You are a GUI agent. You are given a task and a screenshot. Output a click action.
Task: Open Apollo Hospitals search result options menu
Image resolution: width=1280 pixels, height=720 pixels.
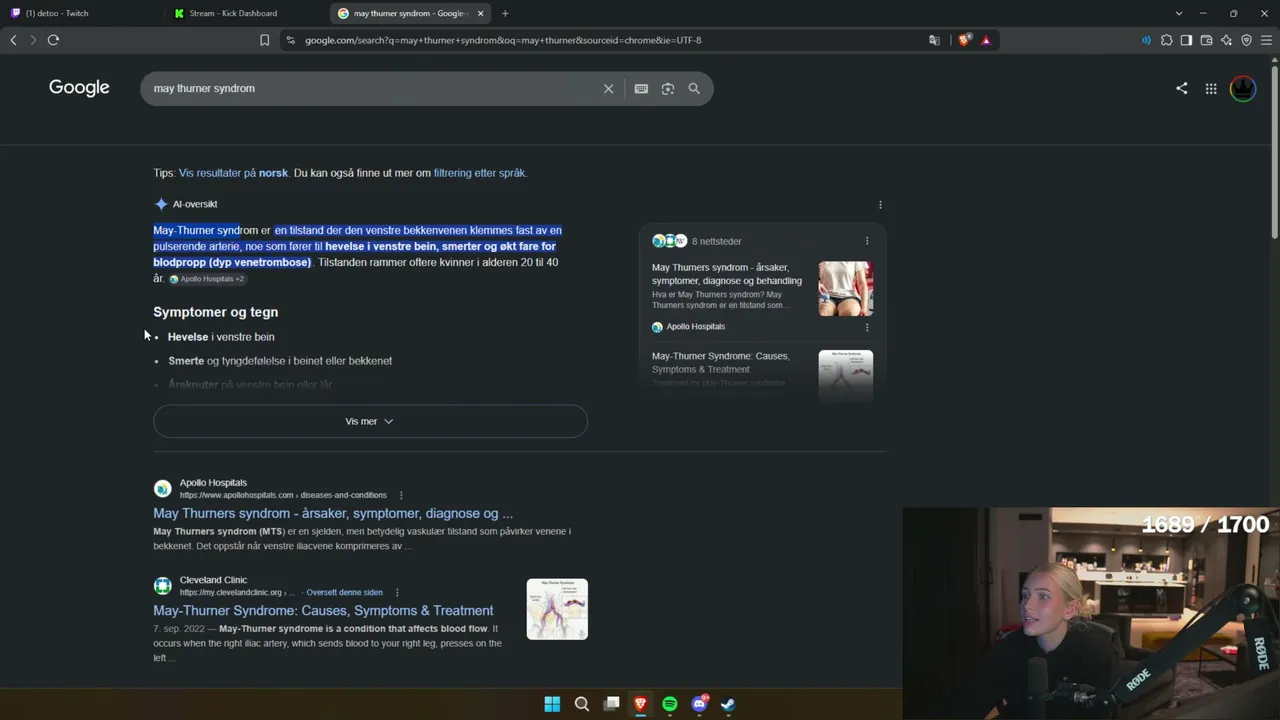point(401,495)
